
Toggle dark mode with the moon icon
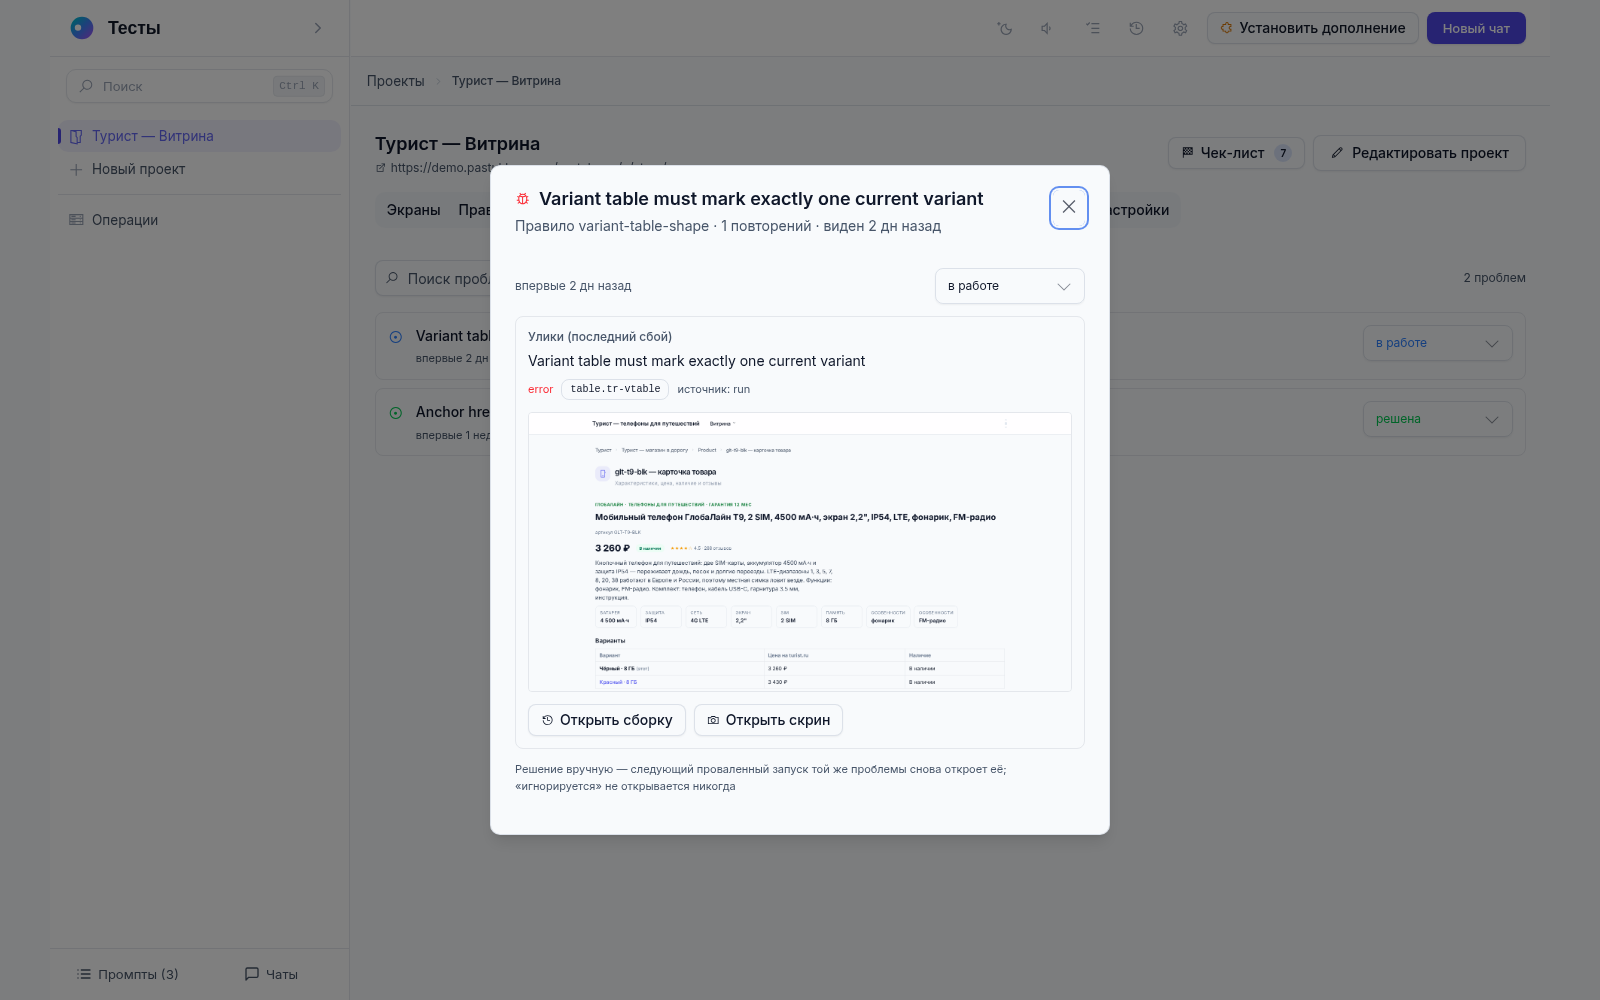[1005, 28]
